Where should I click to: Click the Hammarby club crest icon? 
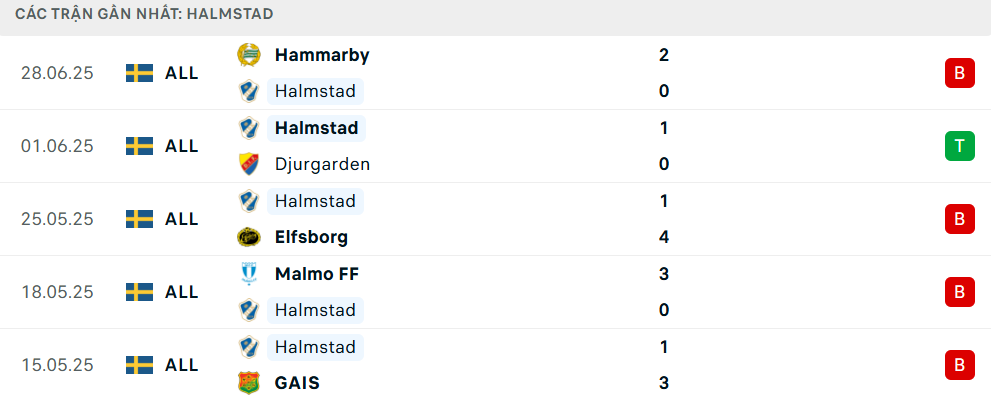coord(248,55)
